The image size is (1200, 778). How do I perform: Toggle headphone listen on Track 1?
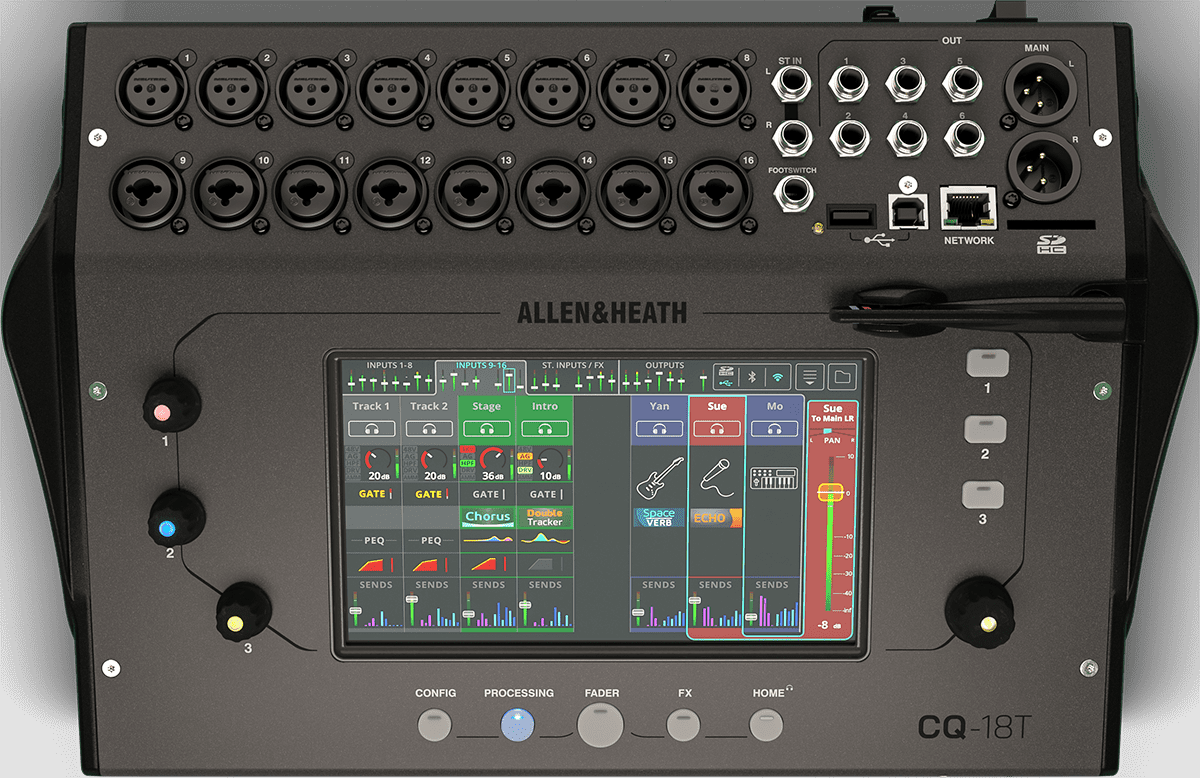(x=371, y=428)
